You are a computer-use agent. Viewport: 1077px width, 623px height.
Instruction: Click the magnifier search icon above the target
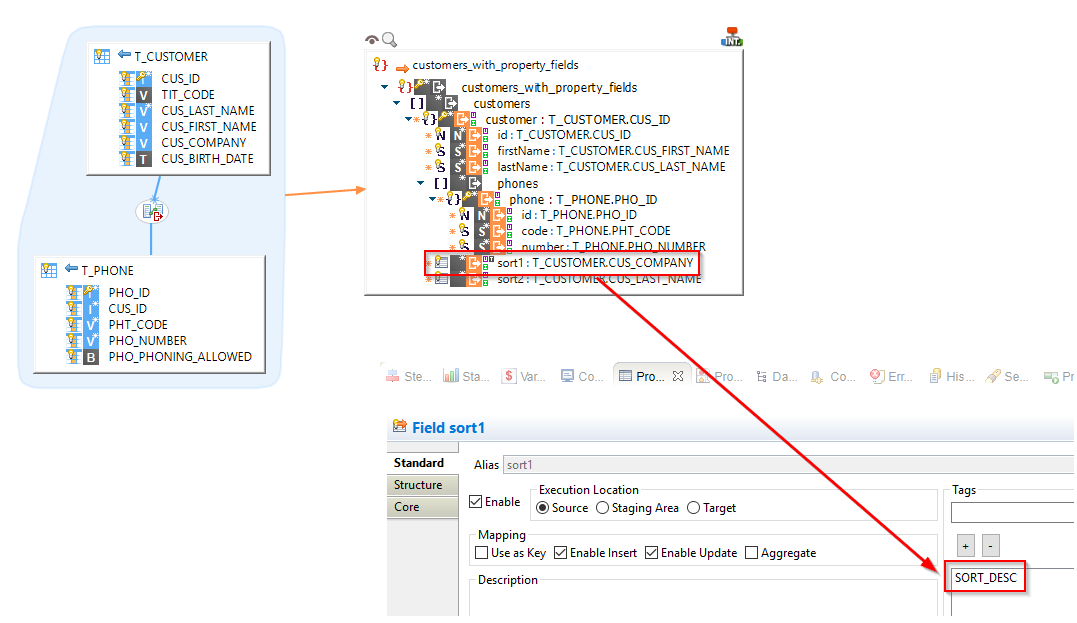click(x=389, y=40)
